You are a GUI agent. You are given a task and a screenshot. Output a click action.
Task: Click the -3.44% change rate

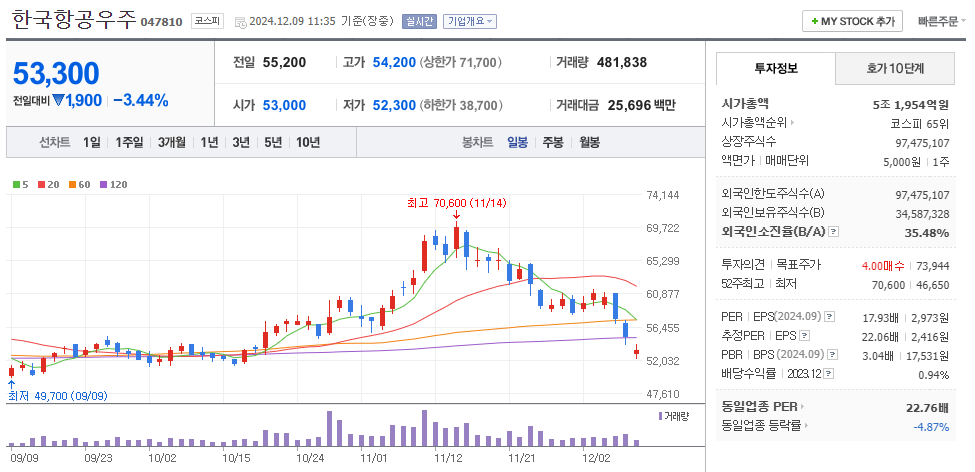[x=141, y=100]
